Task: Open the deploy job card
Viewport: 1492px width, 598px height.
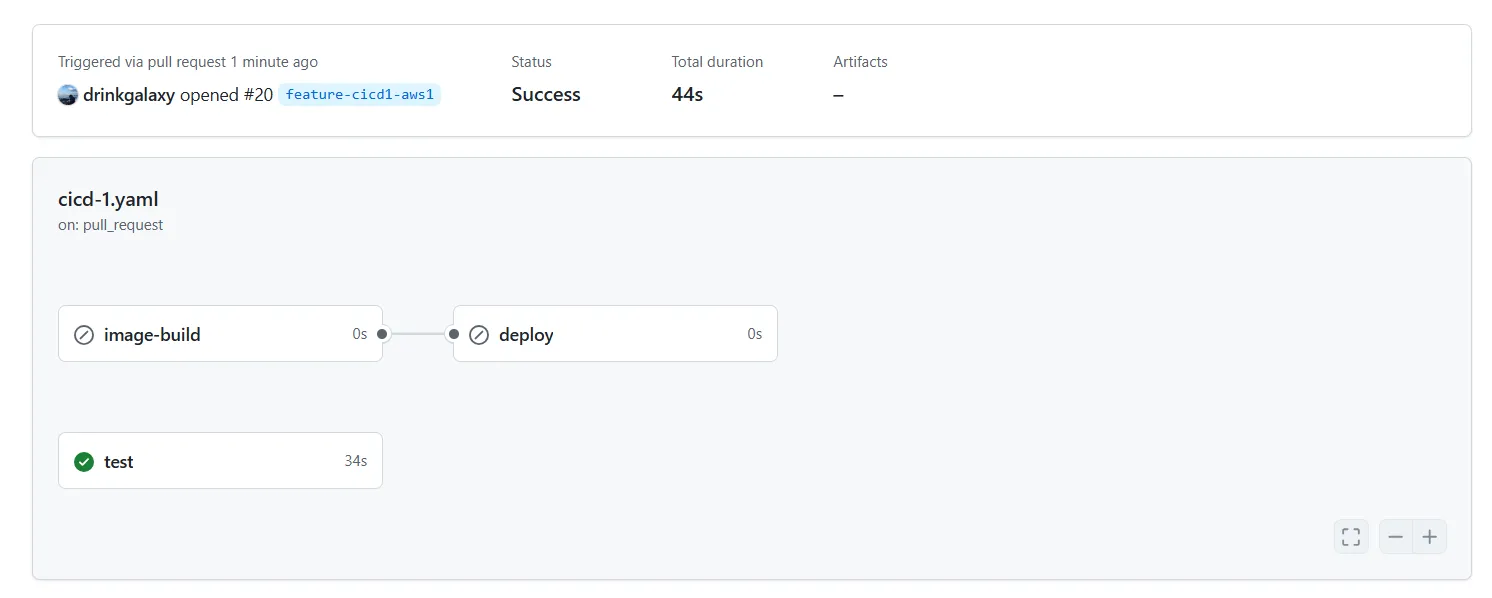Action: click(x=615, y=333)
